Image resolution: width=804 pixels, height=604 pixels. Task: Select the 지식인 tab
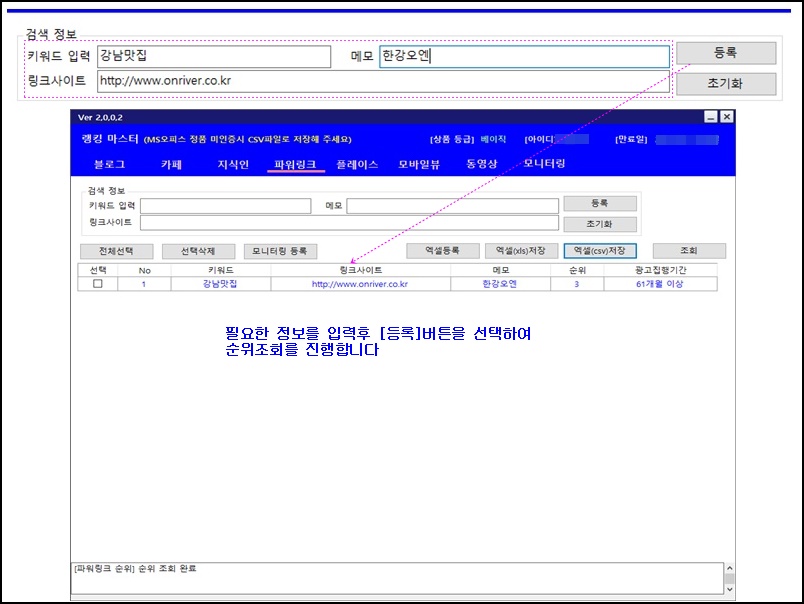pyautogui.click(x=232, y=163)
